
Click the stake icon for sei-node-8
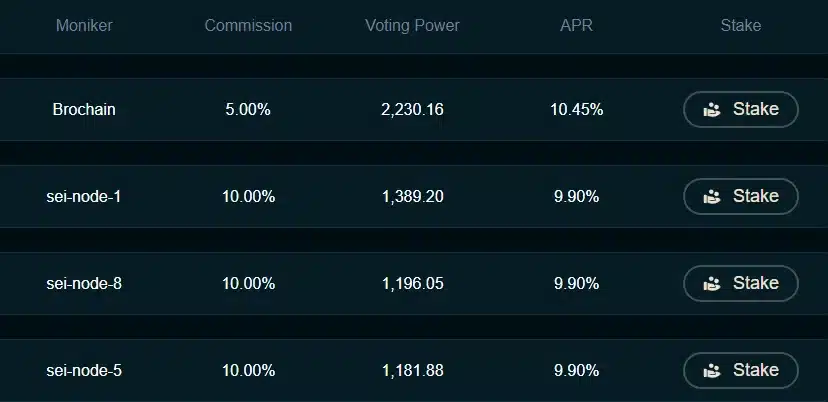(x=712, y=284)
